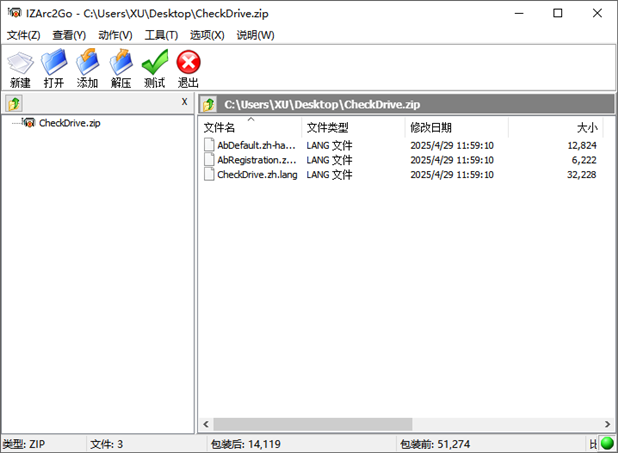Select CheckDrive.zip in the folder tree

pyautogui.click(x=69, y=123)
